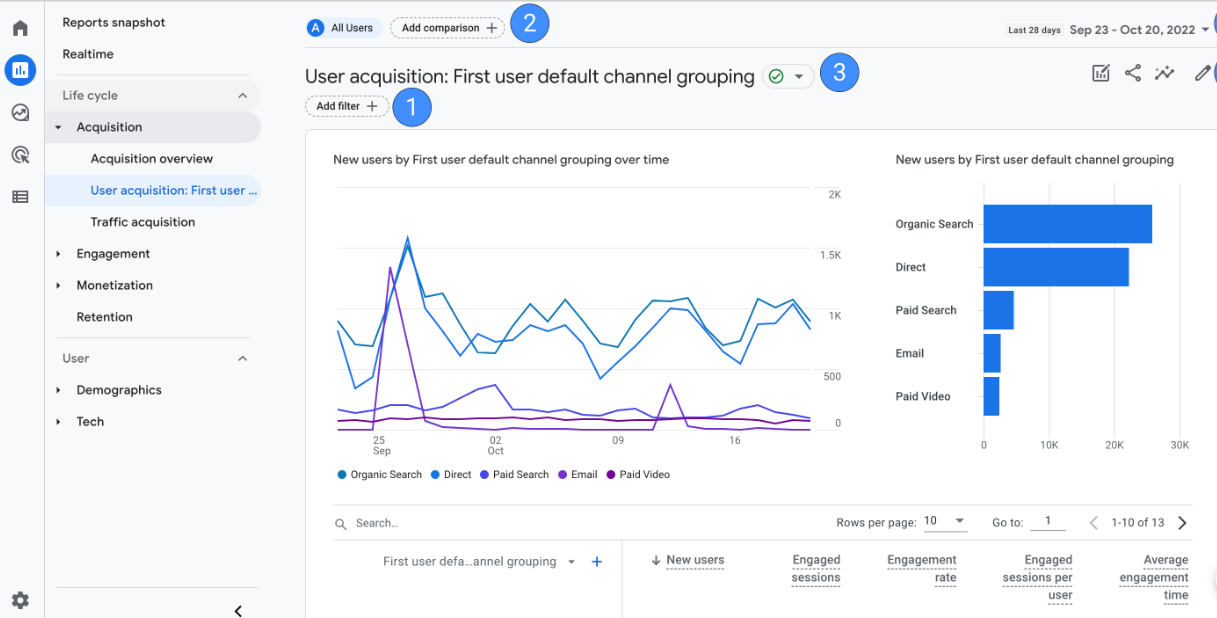This screenshot has width=1217, height=618.
Task: Toggle Email series in chart legend
Action: 578,475
